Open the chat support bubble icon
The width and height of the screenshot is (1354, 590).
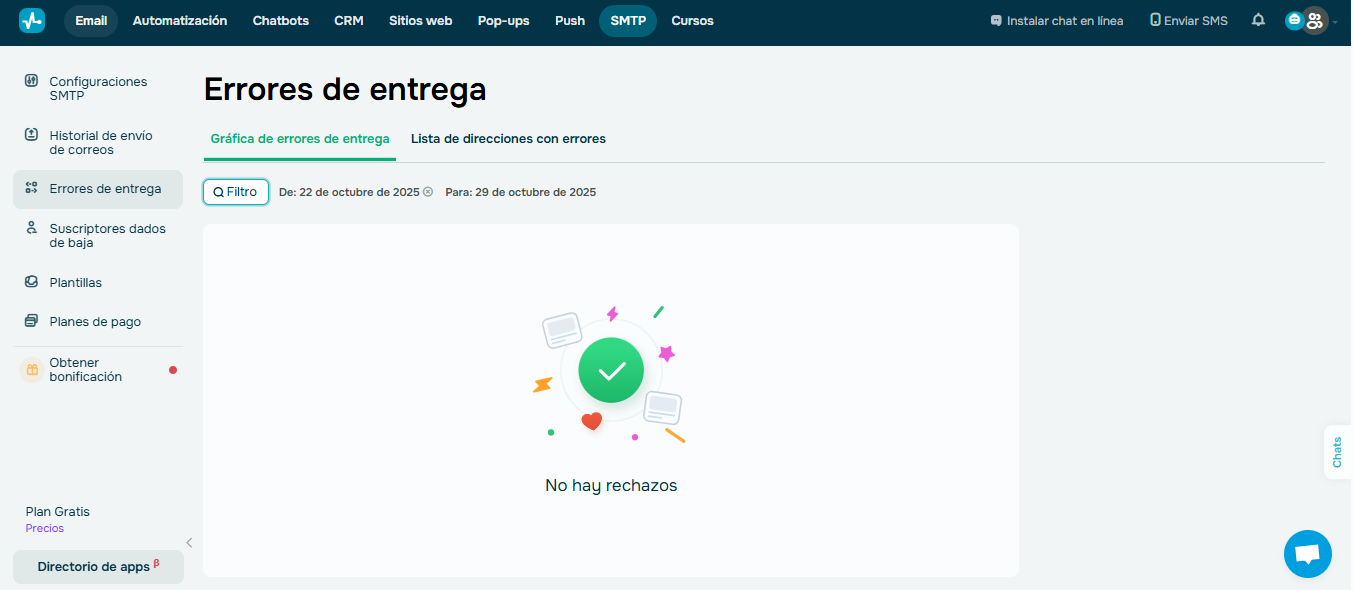coord(1307,553)
